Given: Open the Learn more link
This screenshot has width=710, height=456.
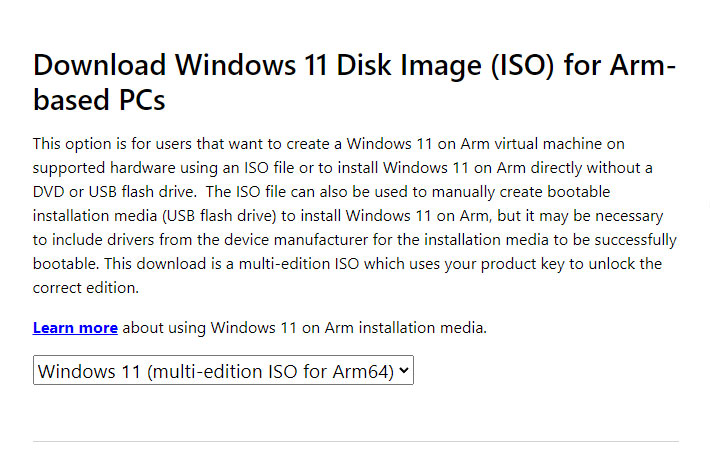Looking at the screenshot, I should 75,328.
